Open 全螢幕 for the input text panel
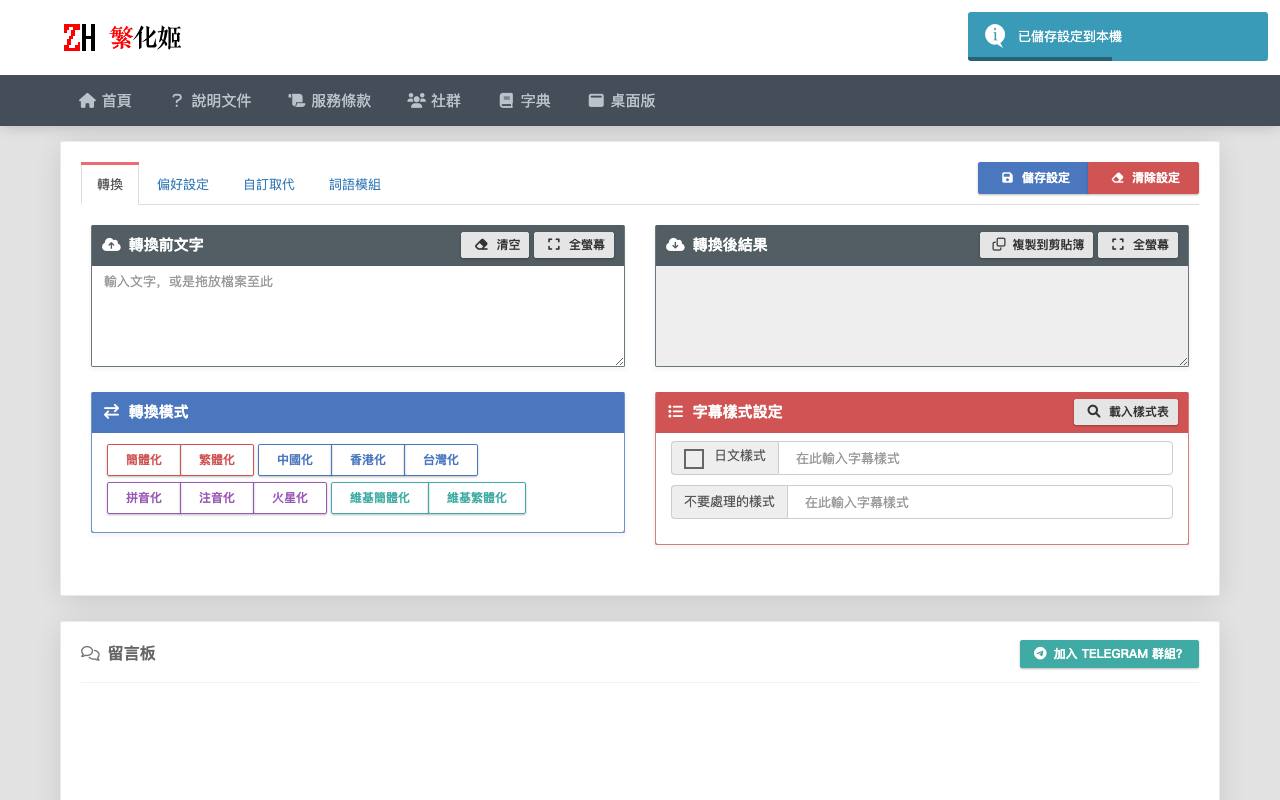The image size is (1280, 800). pyautogui.click(x=574, y=245)
